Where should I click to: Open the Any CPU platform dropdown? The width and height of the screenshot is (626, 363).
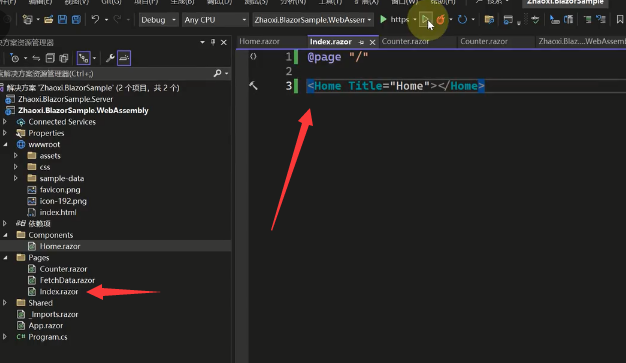[x=215, y=20]
